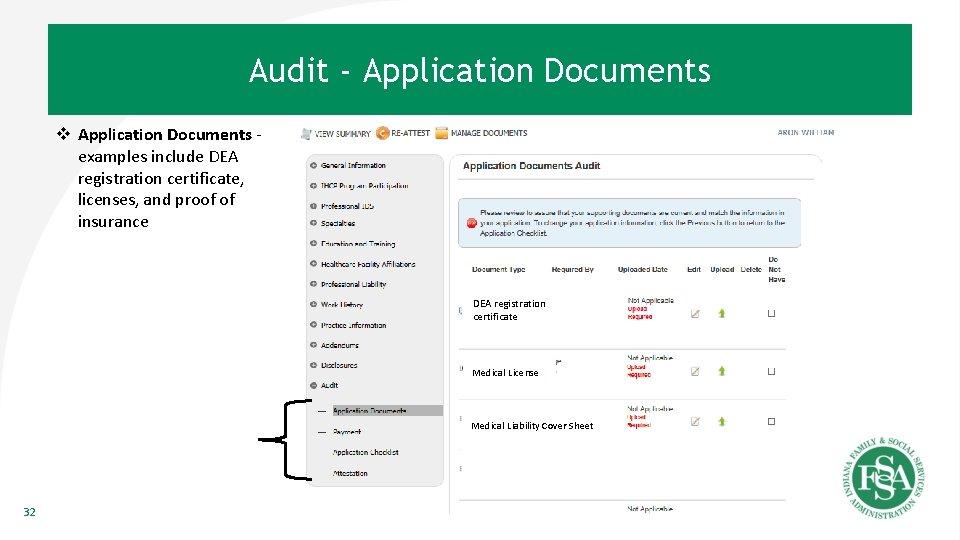The image size is (960, 540).
Task: Click the RE-ATTEST link
Action: click(x=410, y=133)
